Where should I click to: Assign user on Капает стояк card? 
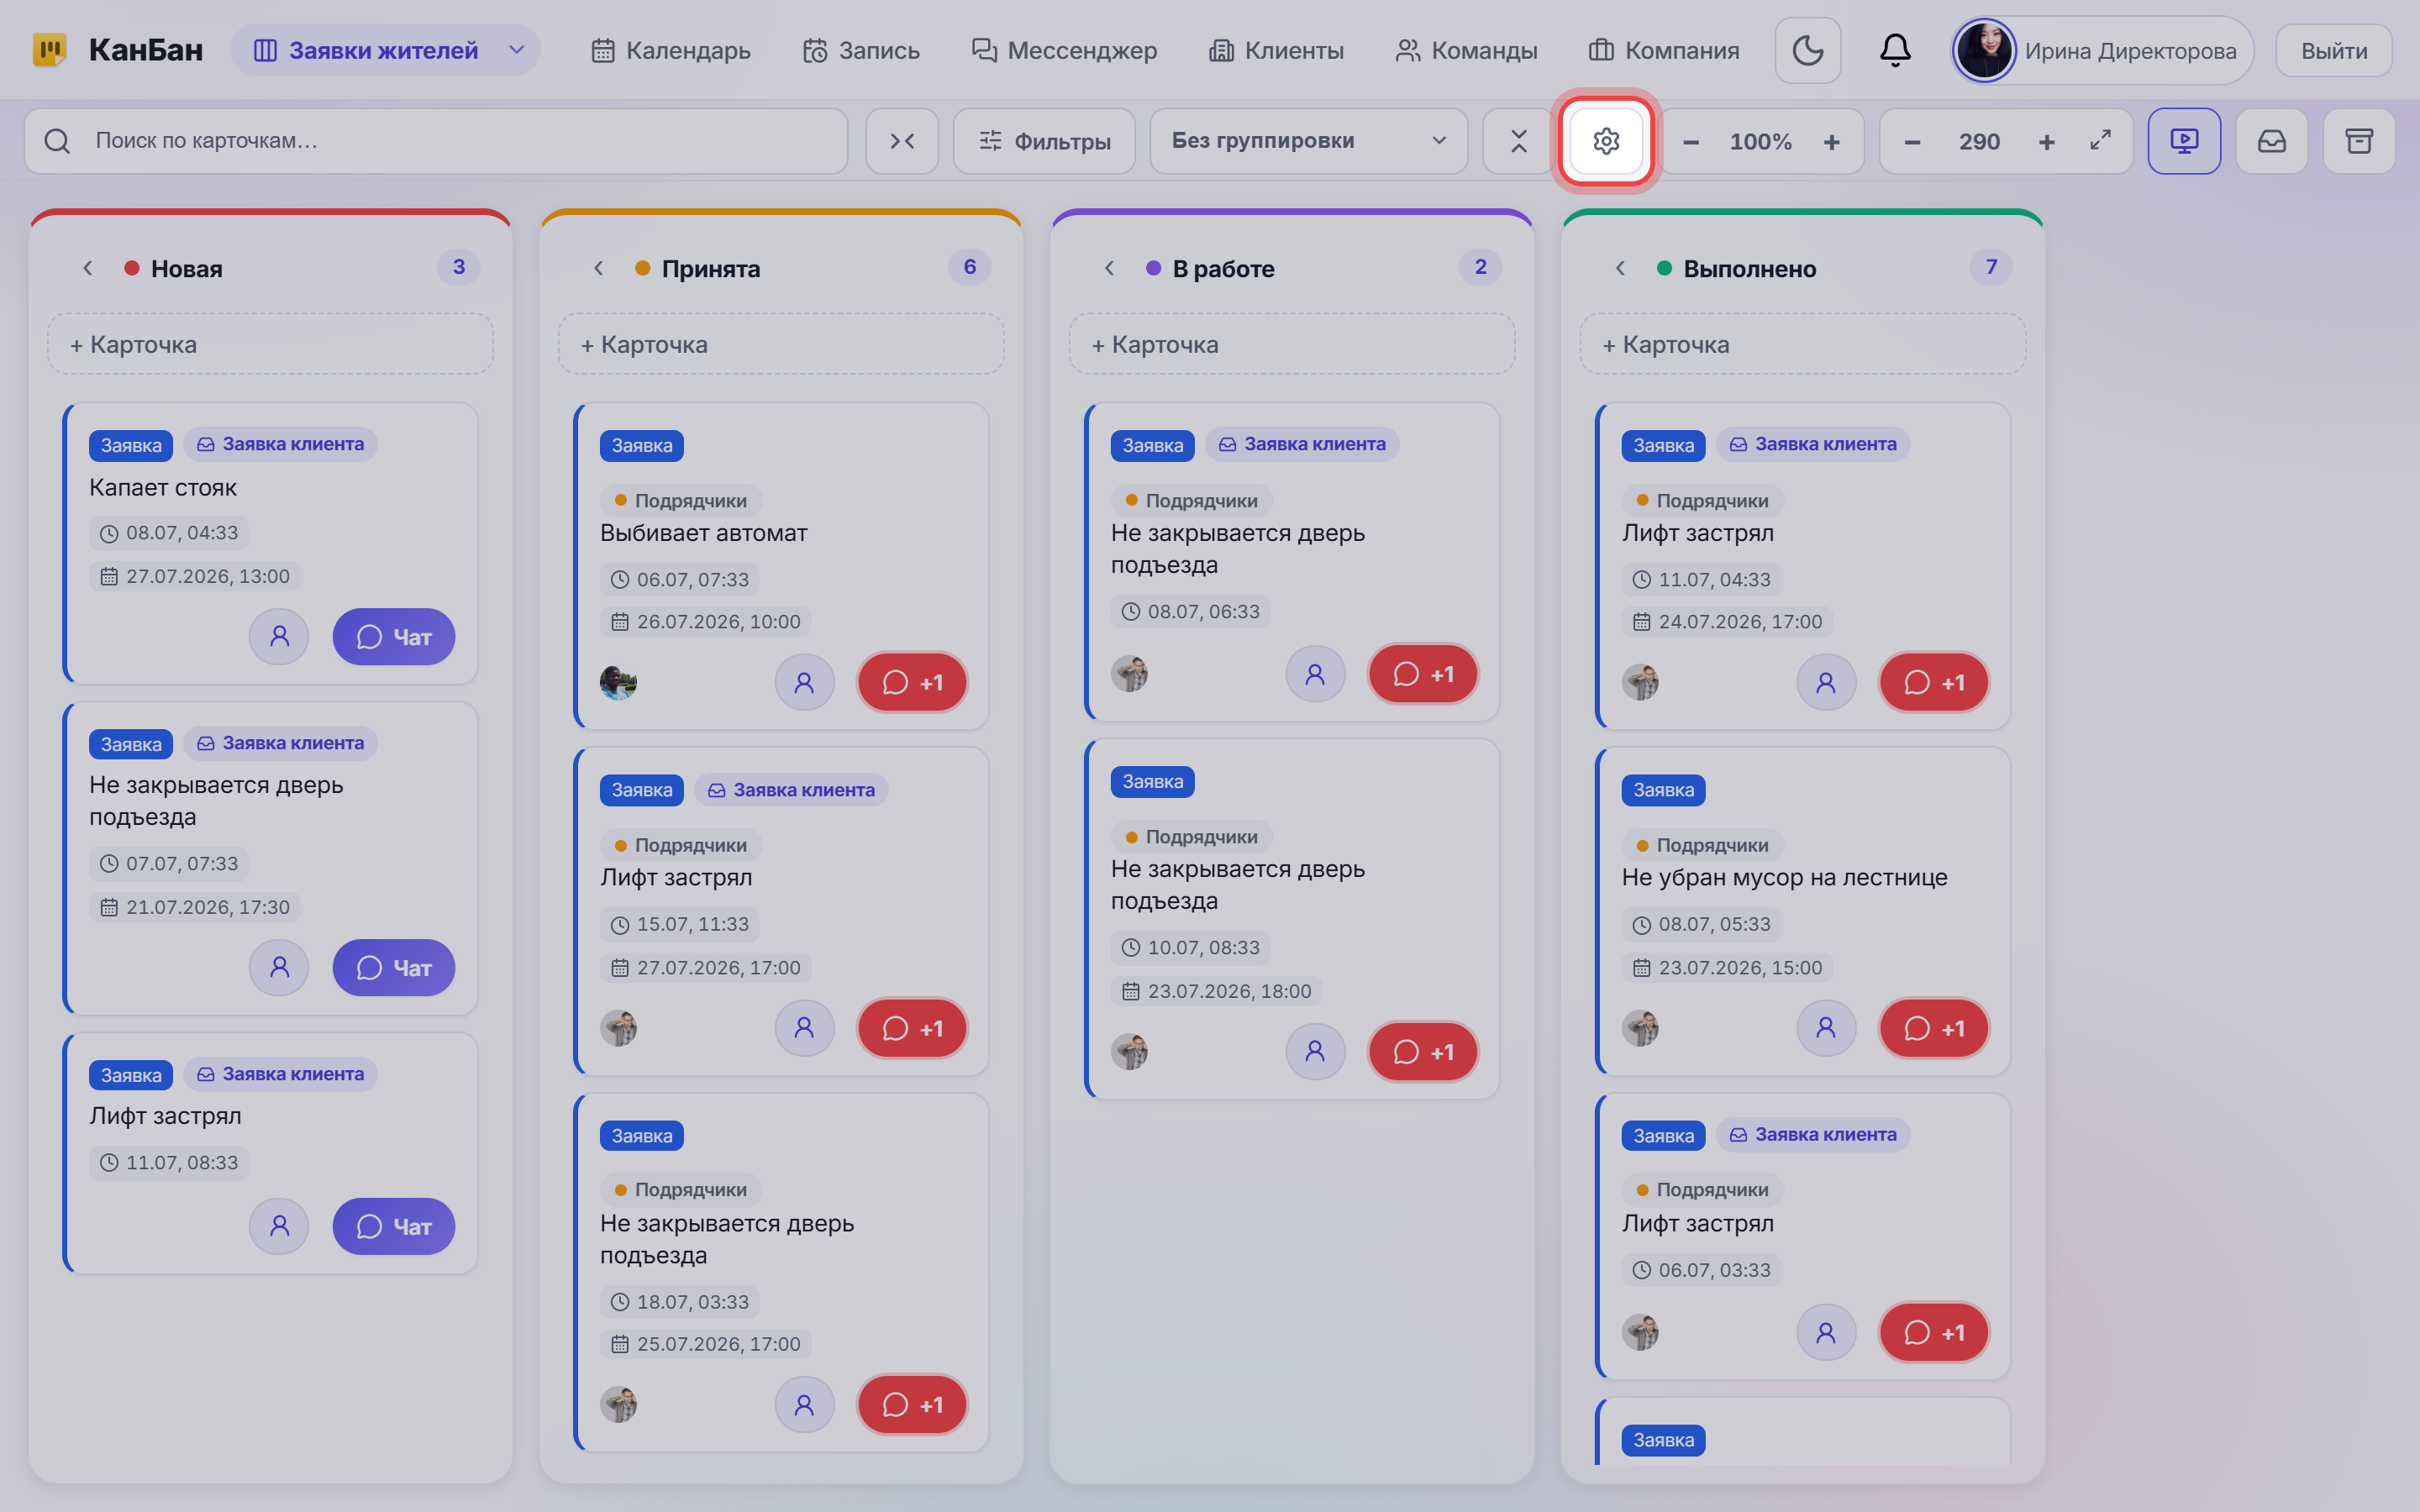tap(279, 637)
